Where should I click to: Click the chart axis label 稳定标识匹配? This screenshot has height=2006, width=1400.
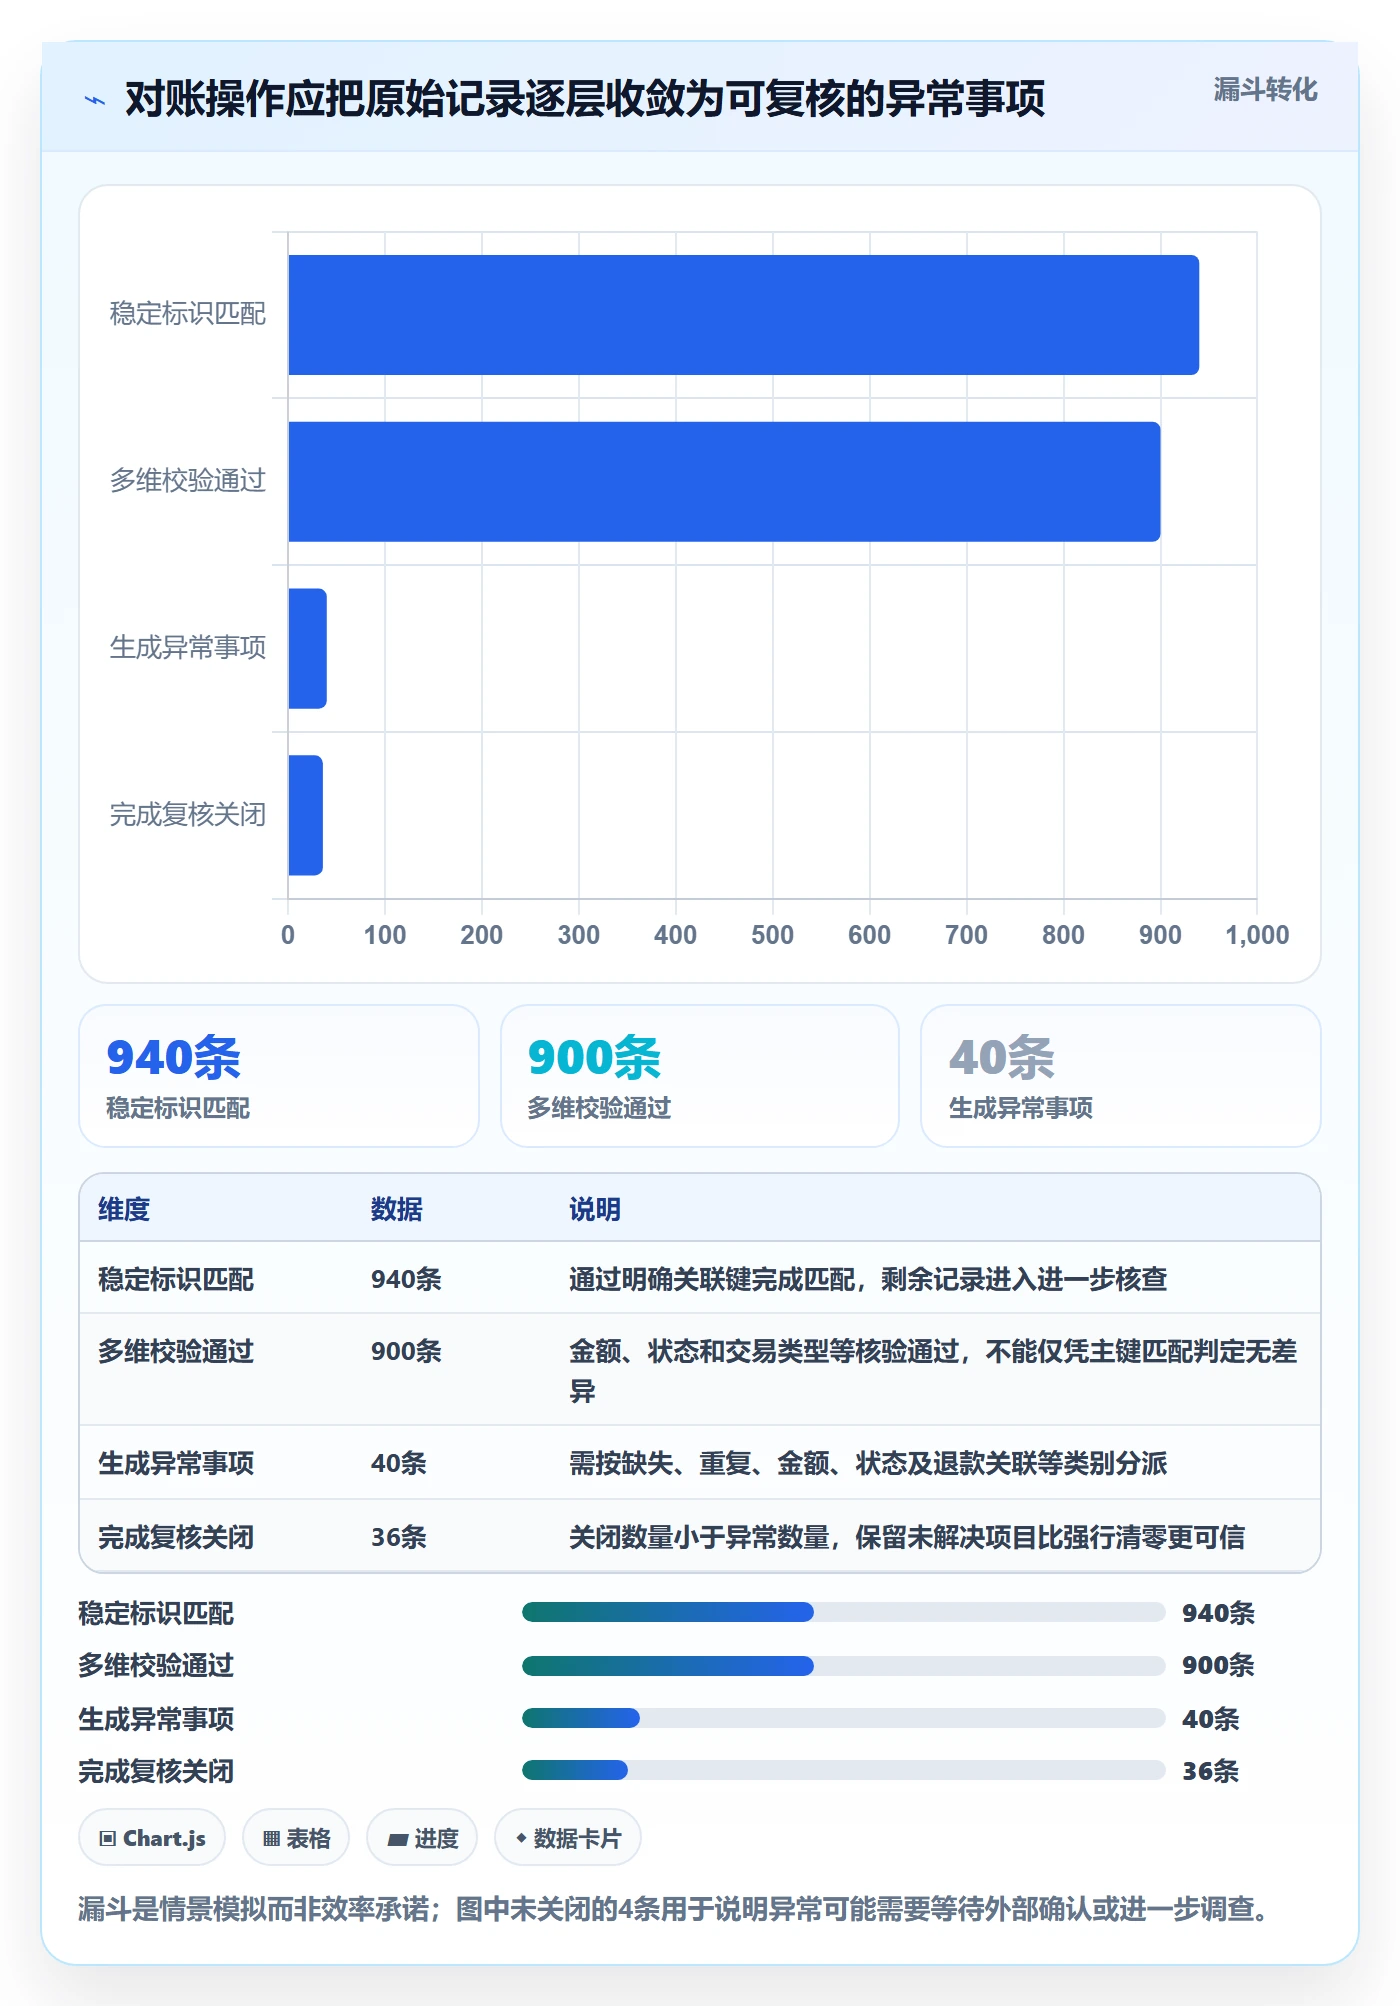pyautogui.click(x=188, y=314)
